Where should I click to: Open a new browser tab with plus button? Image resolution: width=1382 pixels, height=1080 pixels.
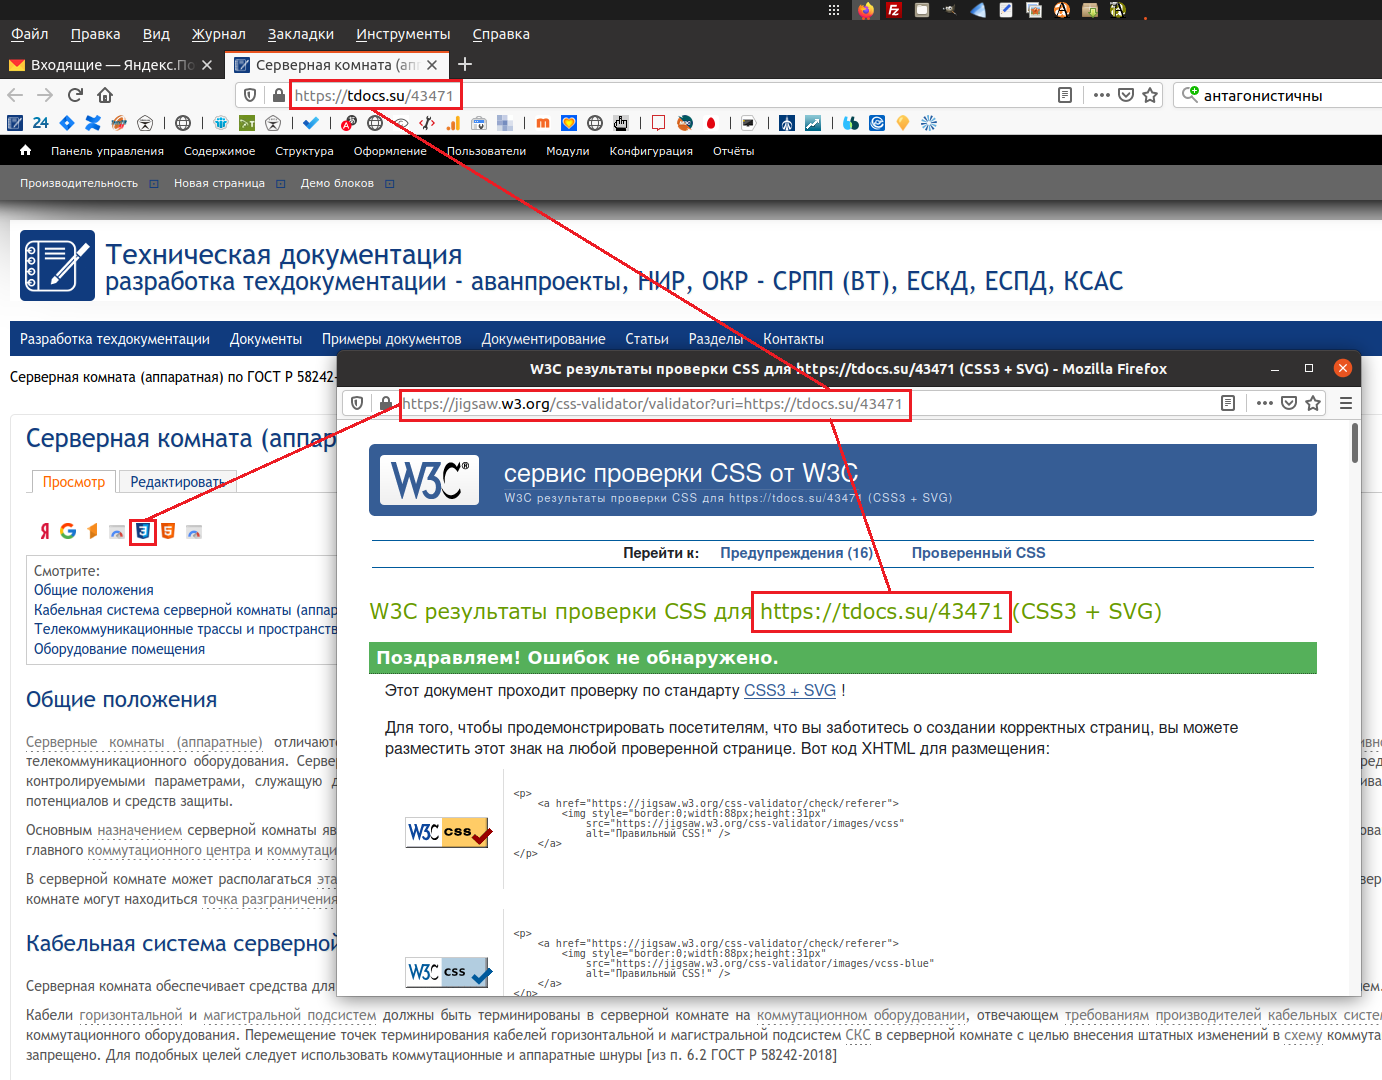click(x=465, y=65)
